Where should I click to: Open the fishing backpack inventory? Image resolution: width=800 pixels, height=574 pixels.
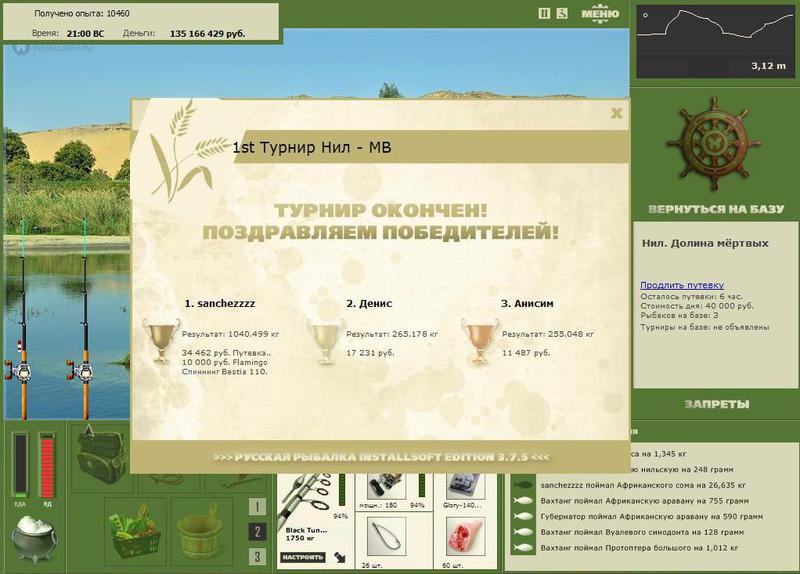[102, 456]
